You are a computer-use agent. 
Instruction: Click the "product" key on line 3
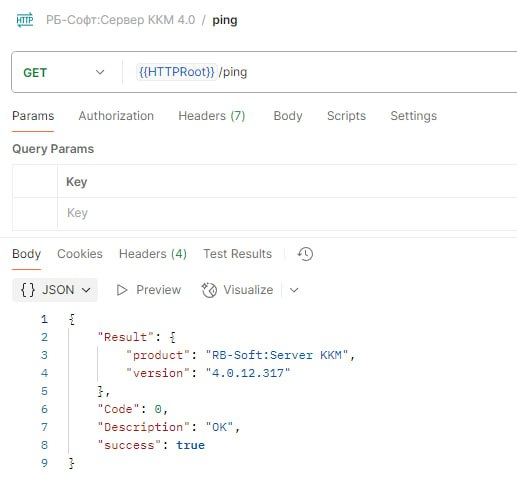(x=158, y=355)
